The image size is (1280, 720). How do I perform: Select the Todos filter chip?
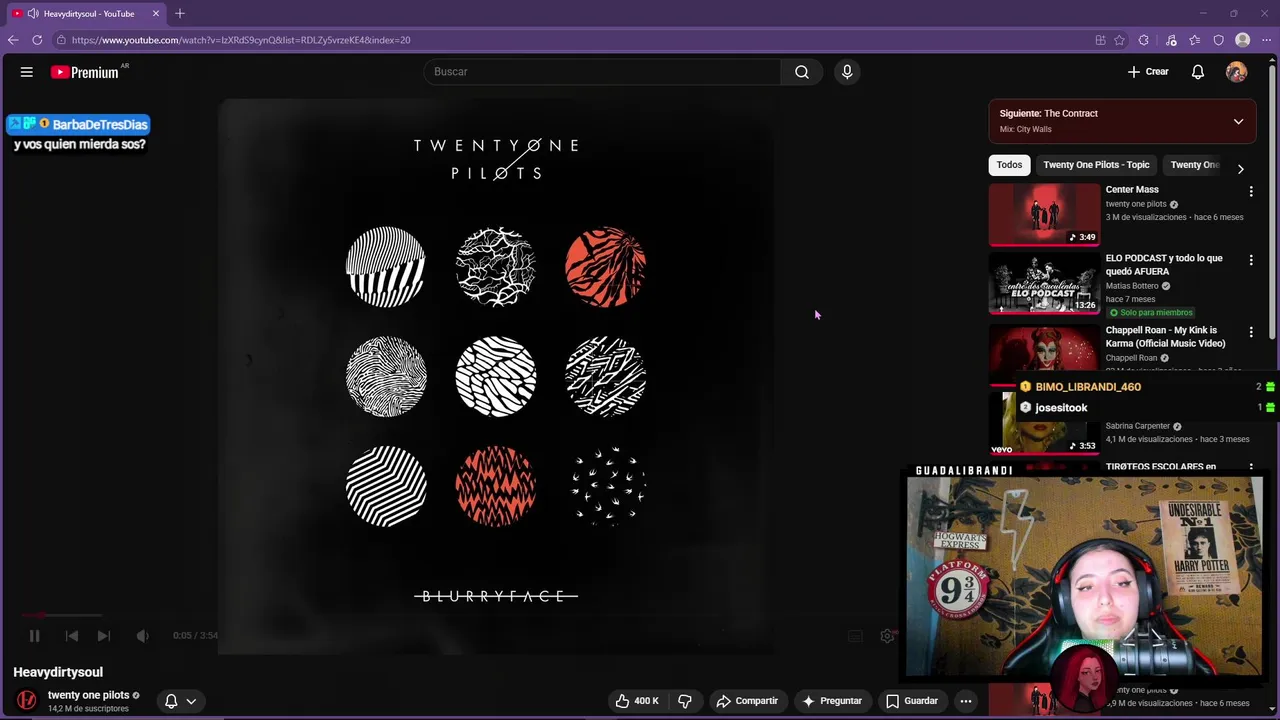(1009, 165)
